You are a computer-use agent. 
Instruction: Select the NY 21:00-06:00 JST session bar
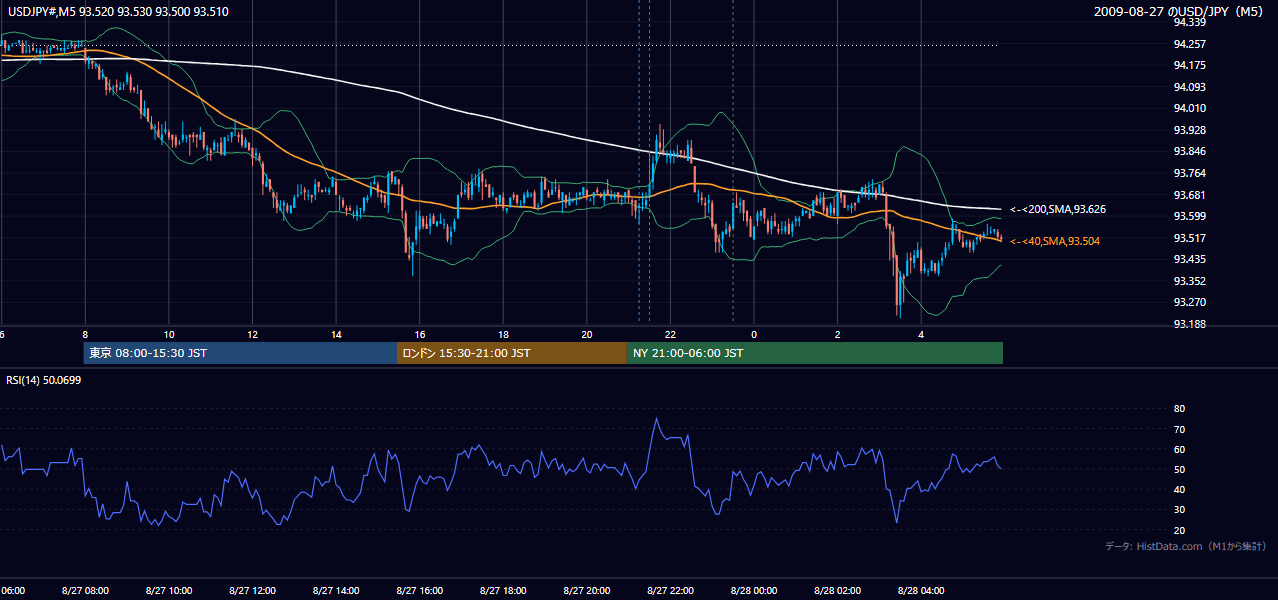(815, 353)
